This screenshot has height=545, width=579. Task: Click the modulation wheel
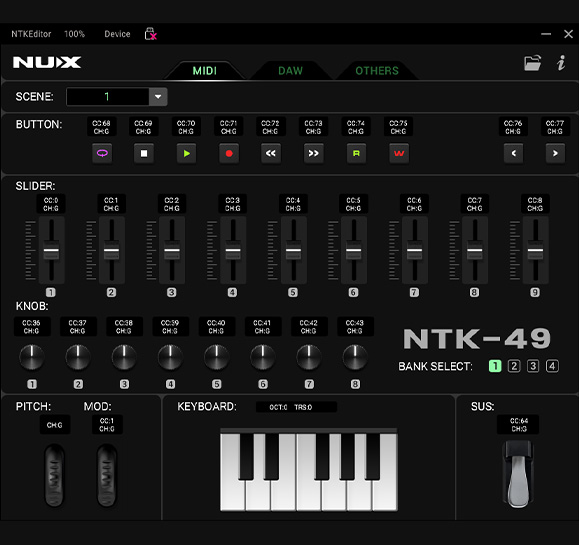click(107, 475)
